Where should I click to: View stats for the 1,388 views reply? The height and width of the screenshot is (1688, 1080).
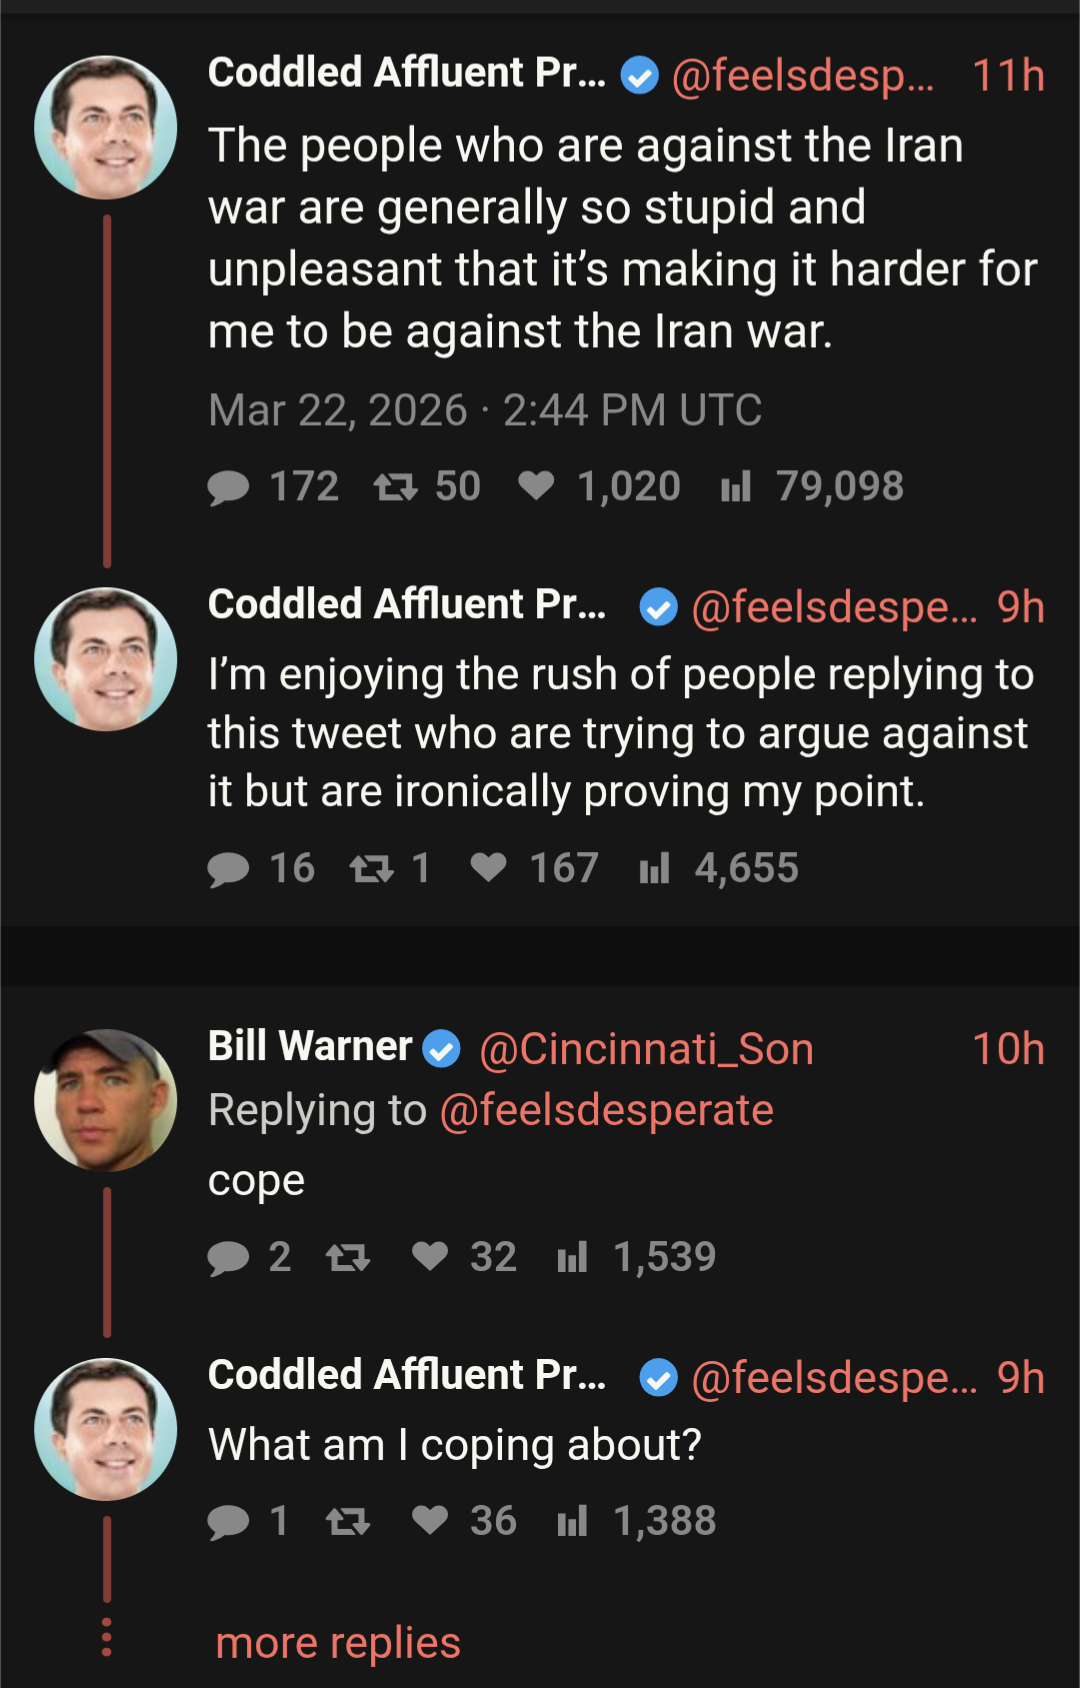[x=572, y=1522]
